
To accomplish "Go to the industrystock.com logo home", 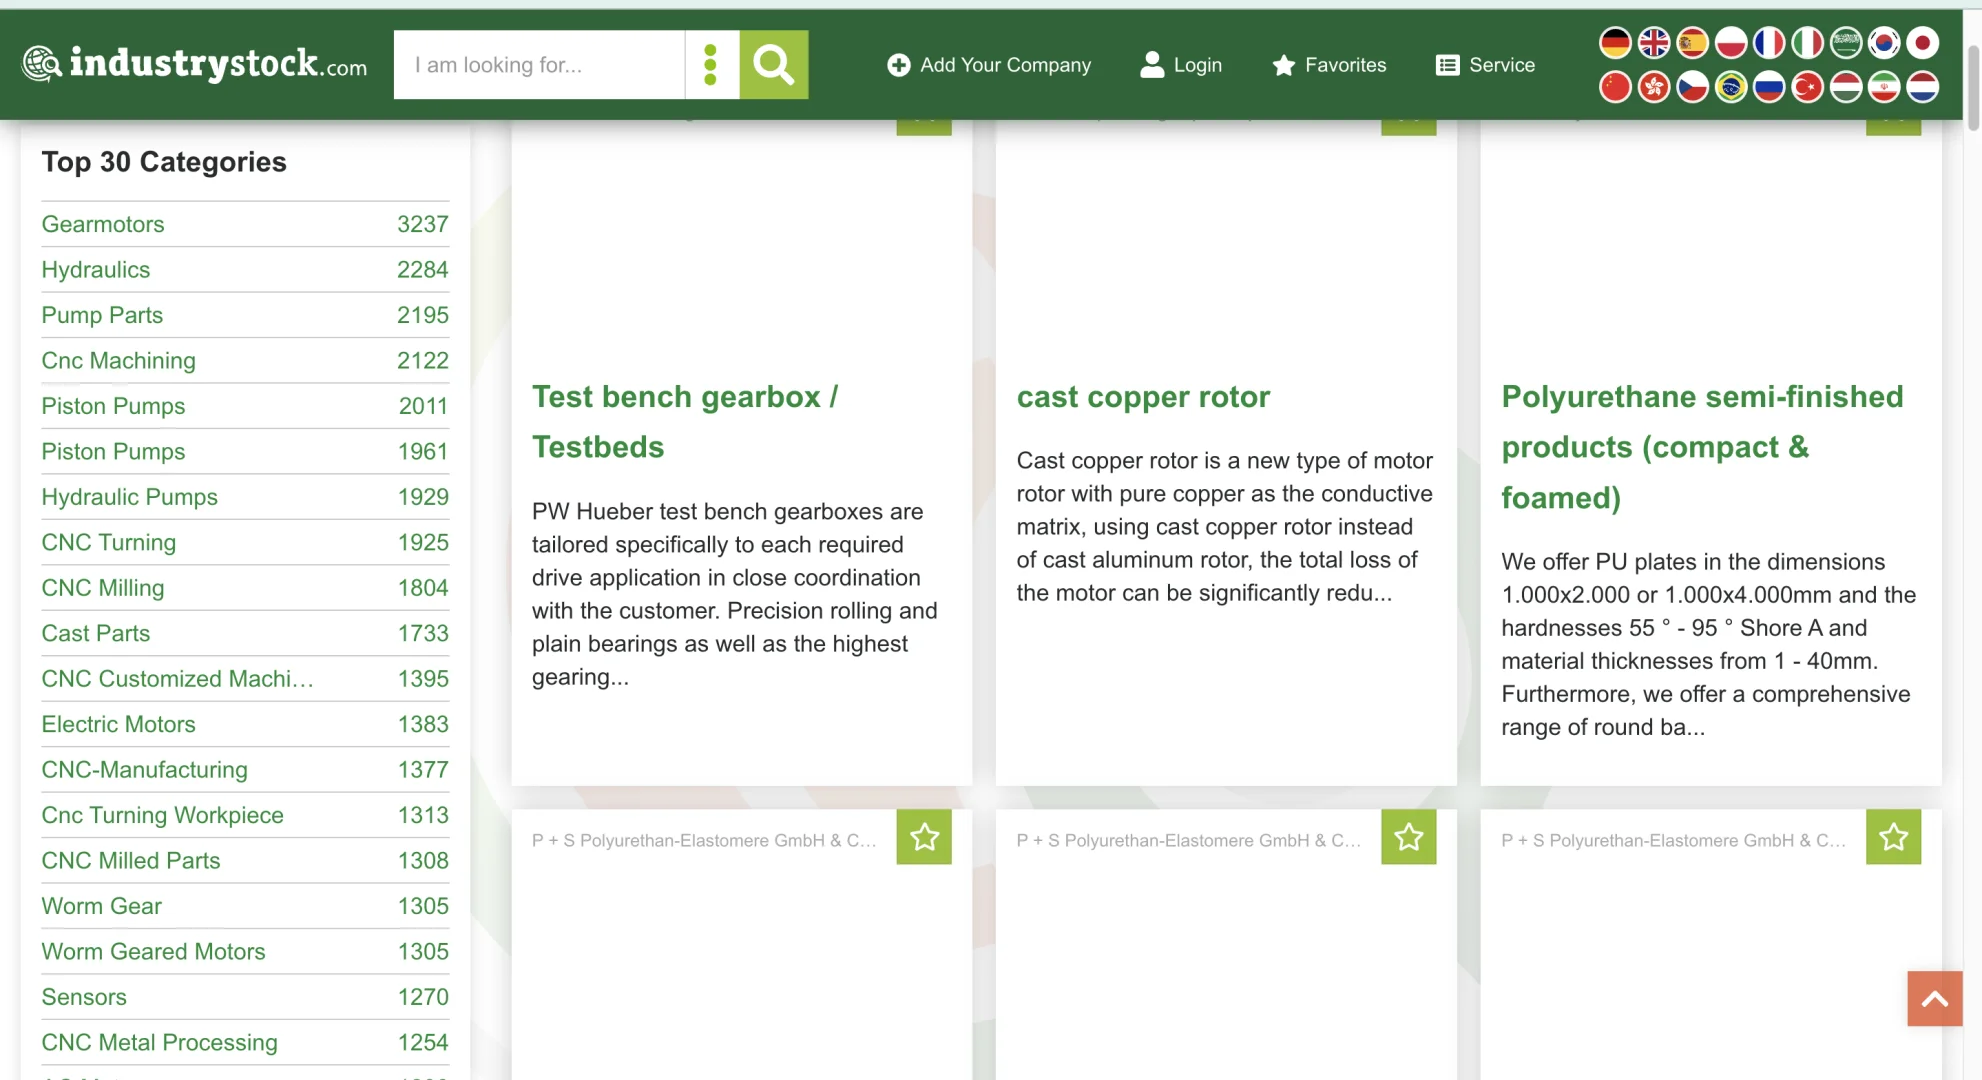I will [x=195, y=64].
